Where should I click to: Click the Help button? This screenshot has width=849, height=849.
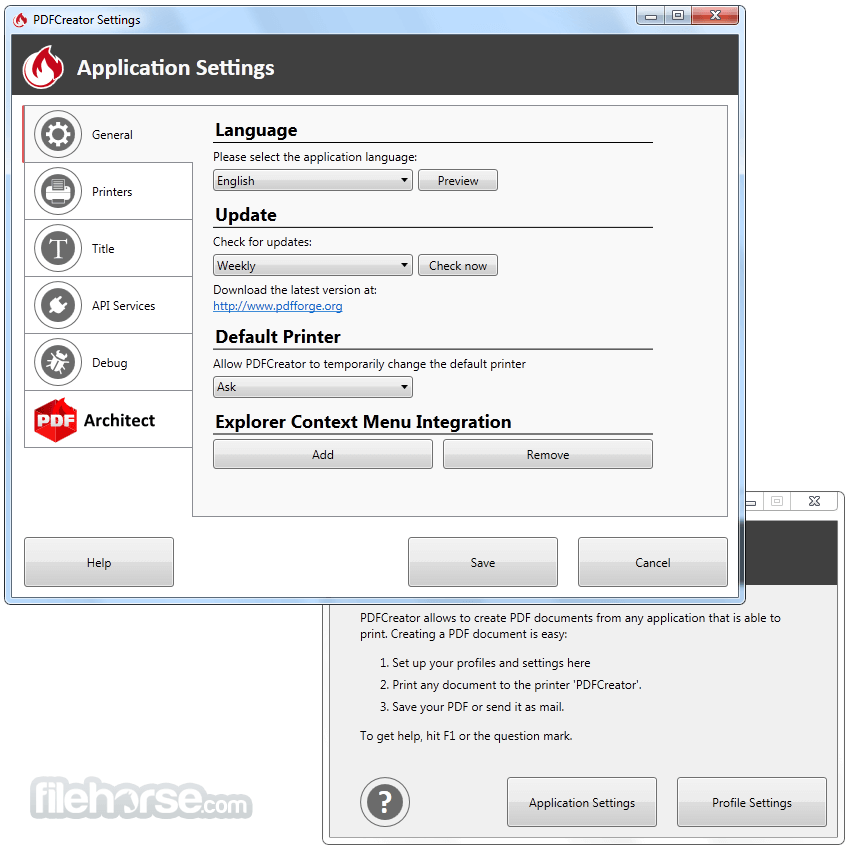pyautogui.click(x=99, y=562)
